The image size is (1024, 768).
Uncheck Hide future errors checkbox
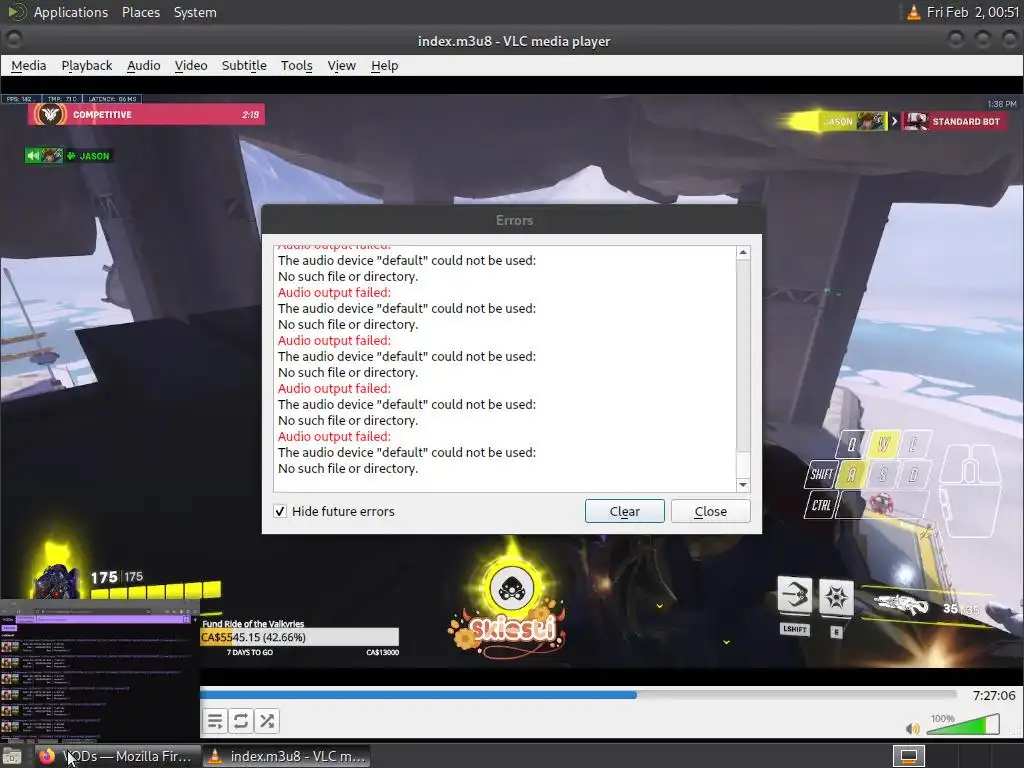coord(280,511)
